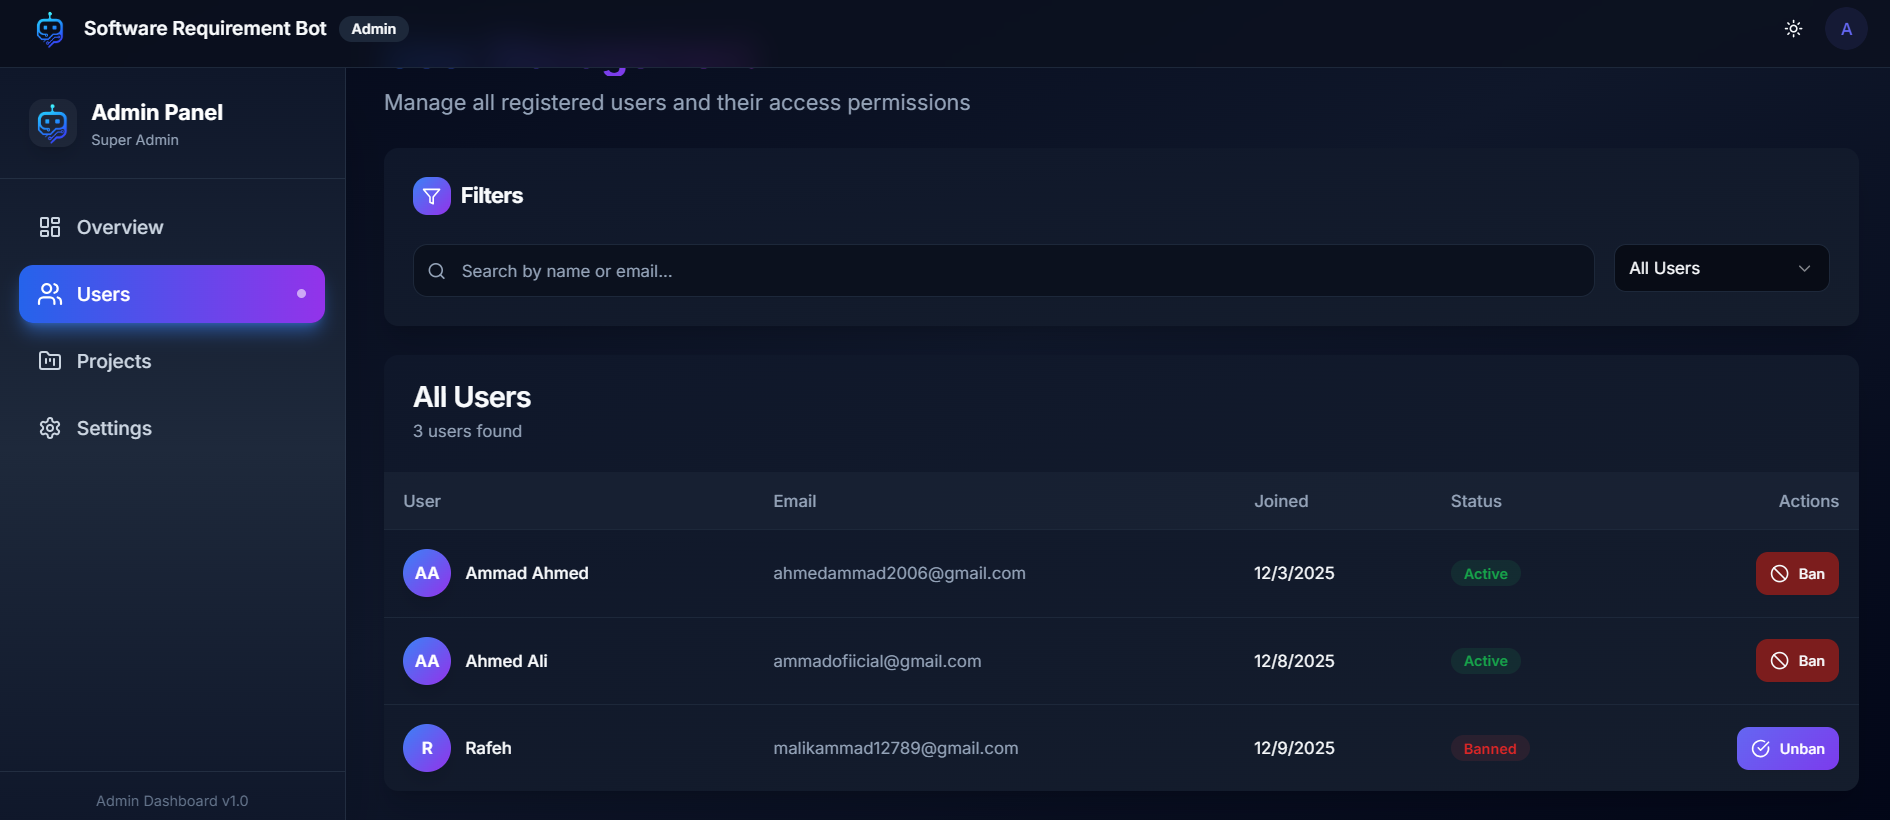Expand the All Users filter dropdown
The image size is (1890, 820).
point(1721,268)
